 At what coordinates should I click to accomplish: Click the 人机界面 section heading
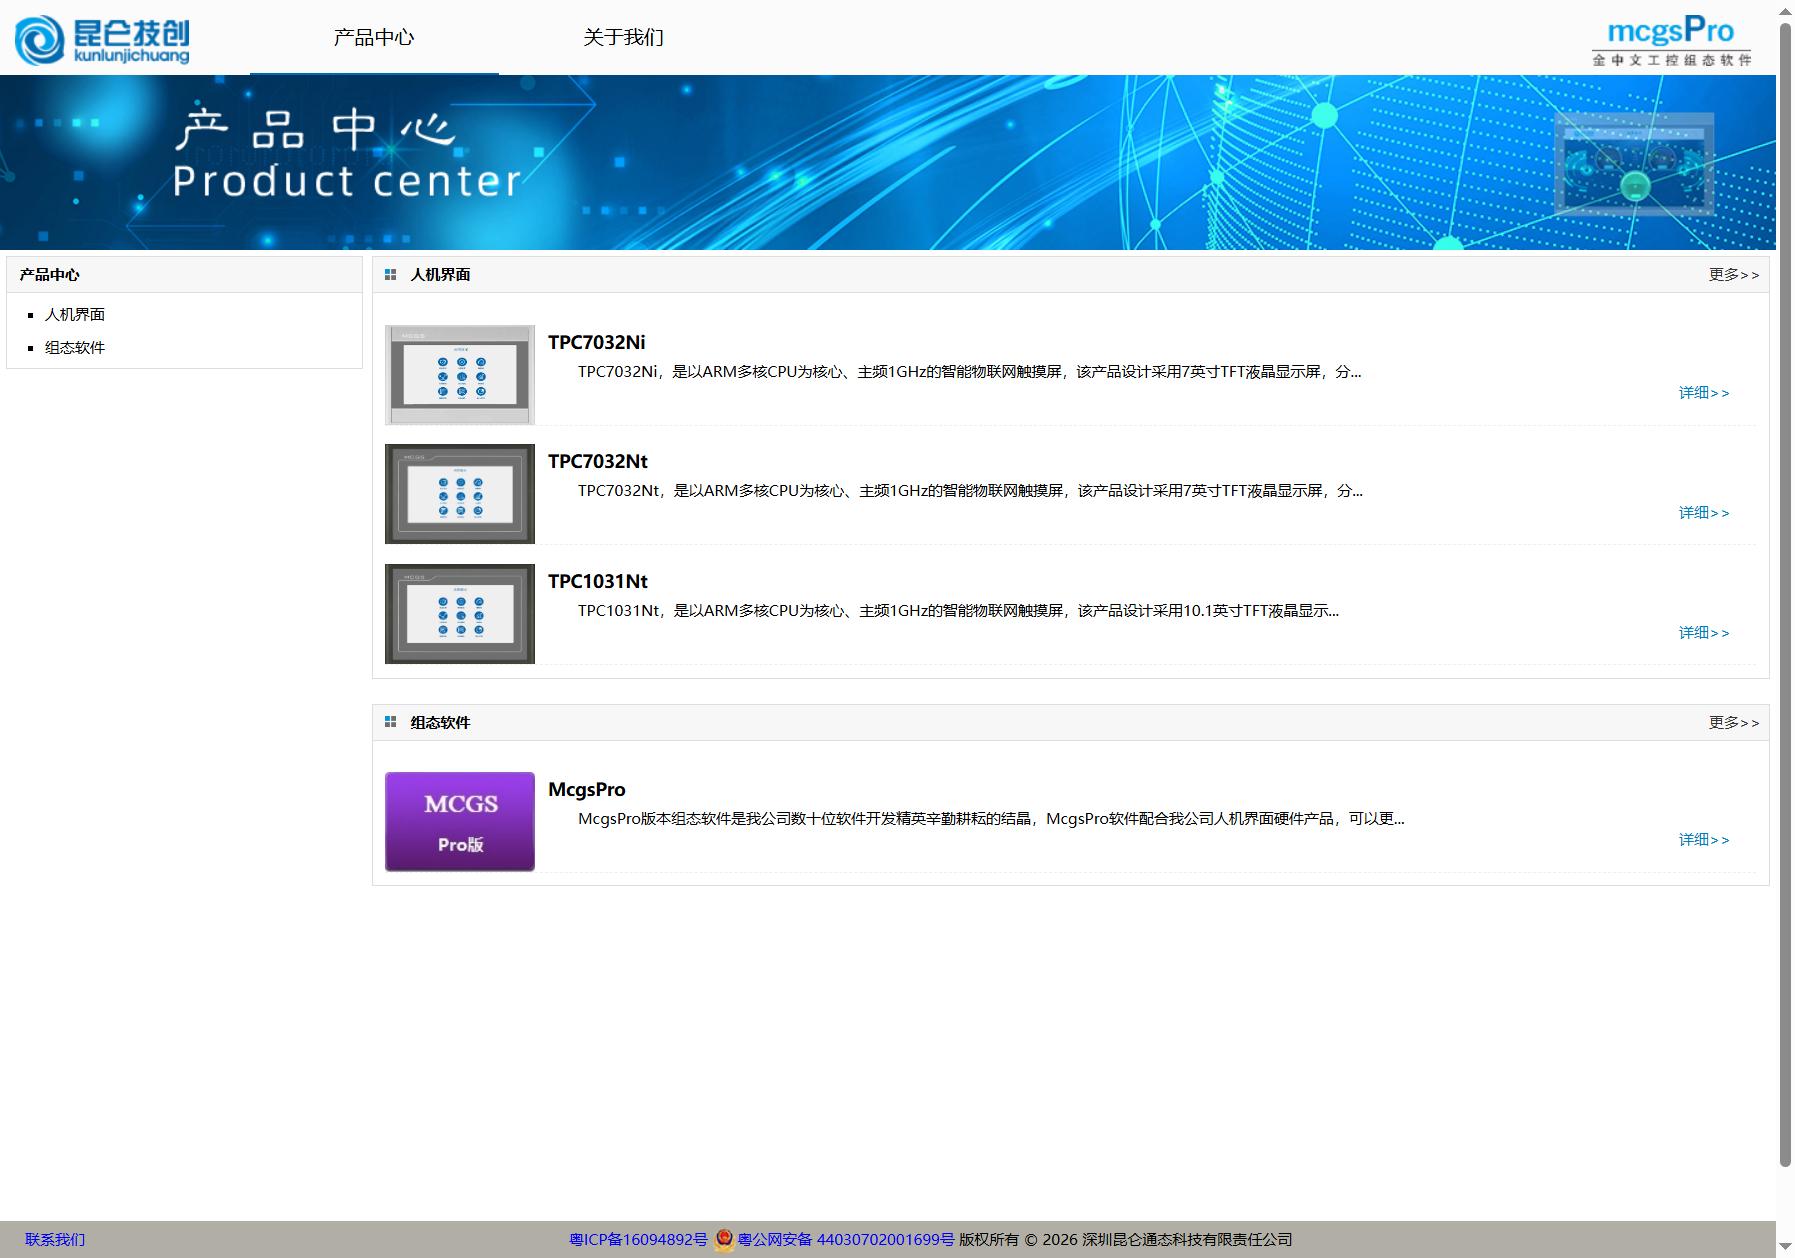click(440, 274)
